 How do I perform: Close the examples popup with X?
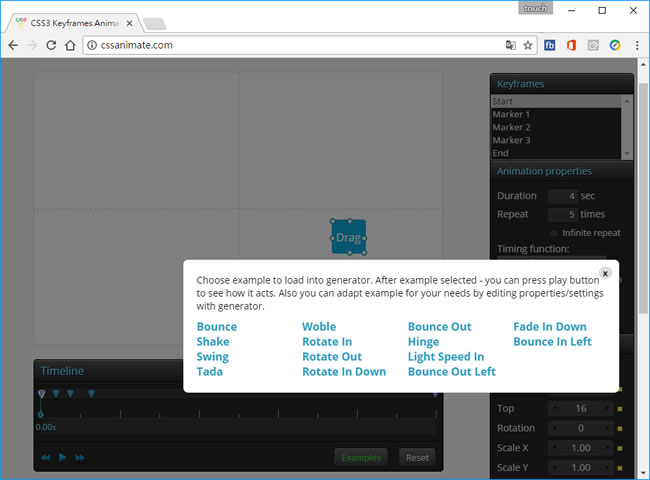(605, 273)
